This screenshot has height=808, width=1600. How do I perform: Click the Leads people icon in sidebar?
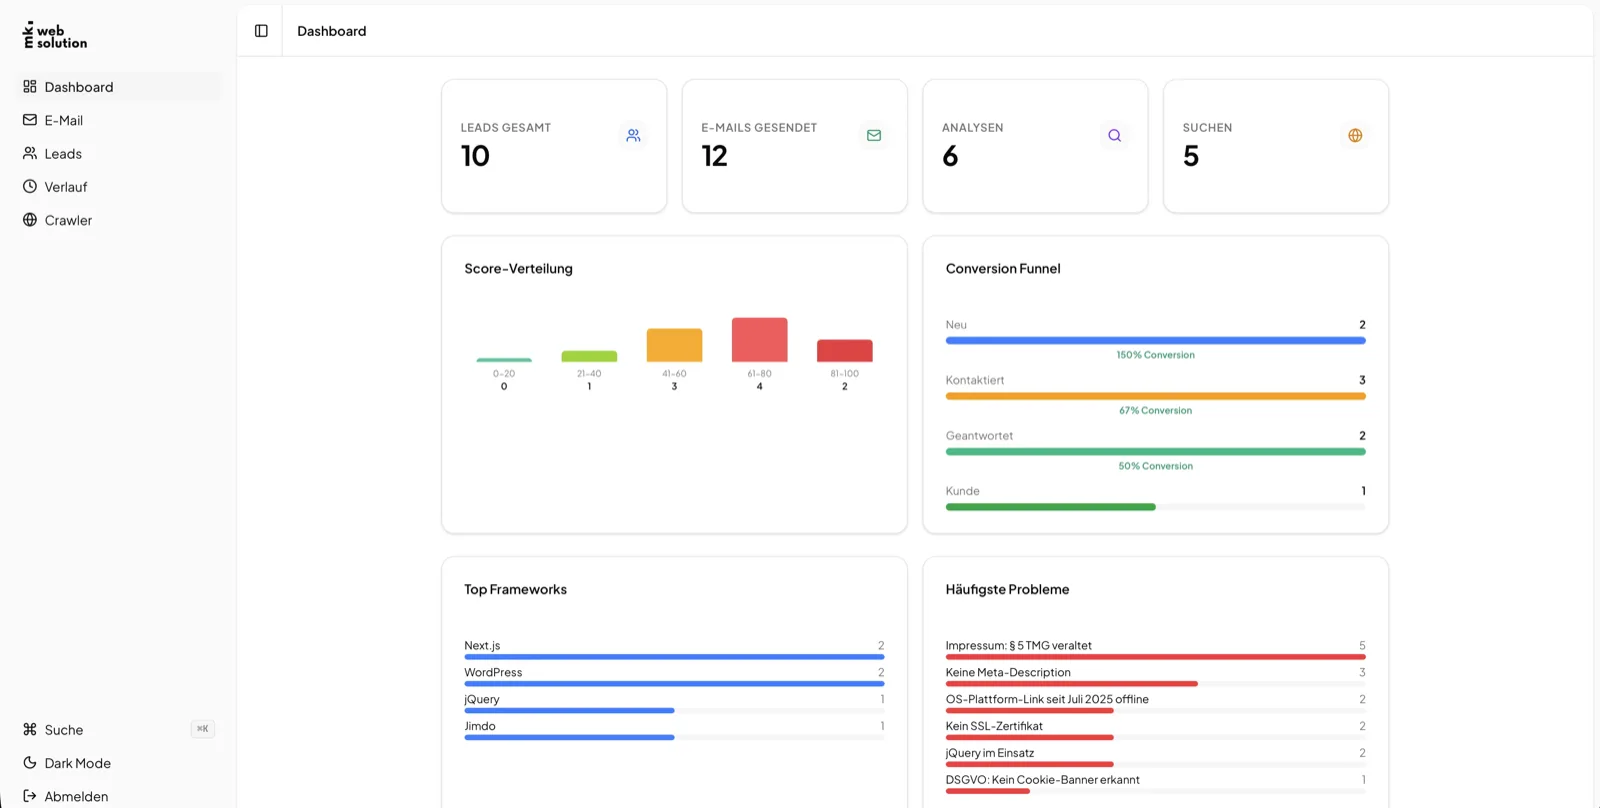[30, 153]
